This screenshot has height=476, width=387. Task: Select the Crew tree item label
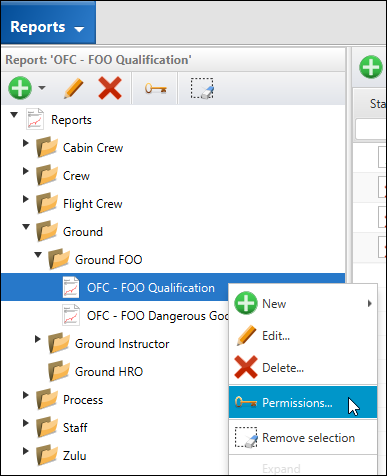pyautogui.click(x=76, y=176)
